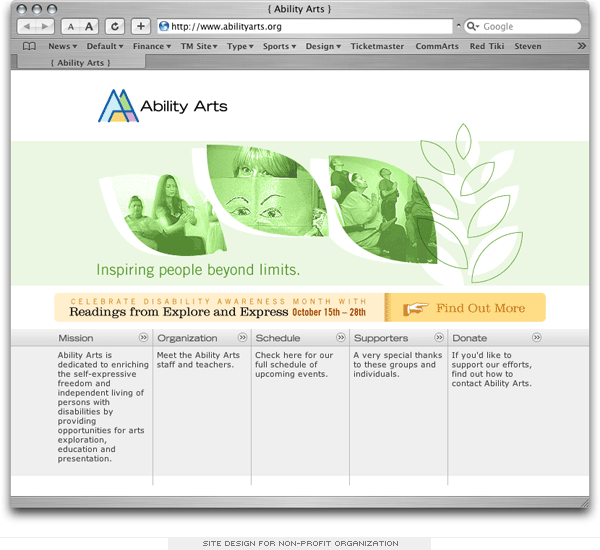The image size is (600, 550).
Task: Open the Mission section heading
Action: pyautogui.click(x=76, y=338)
